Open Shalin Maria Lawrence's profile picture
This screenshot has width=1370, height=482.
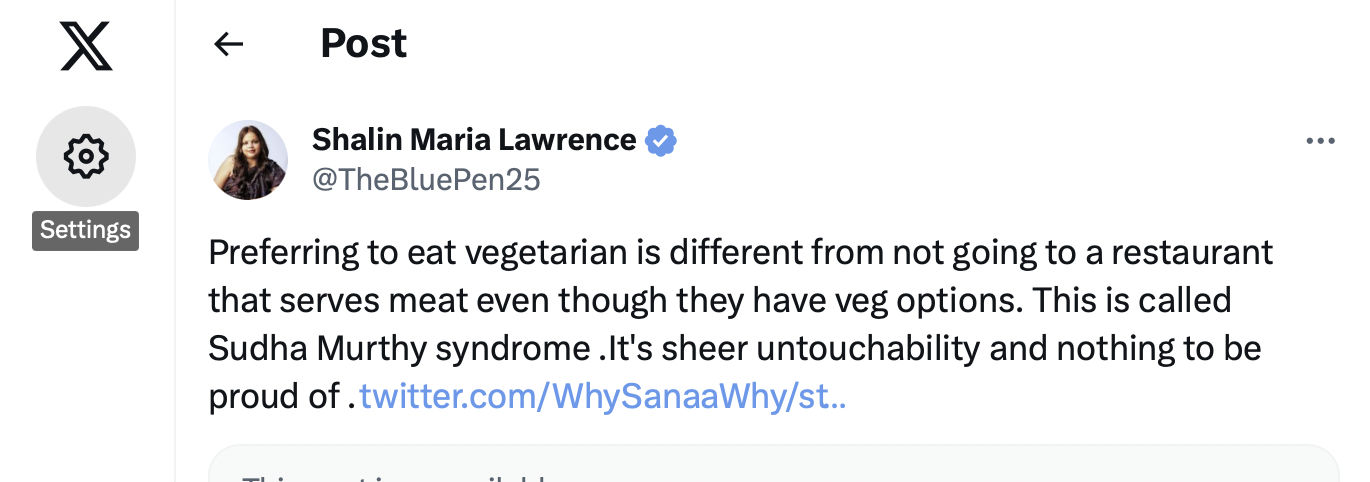pos(248,160)
